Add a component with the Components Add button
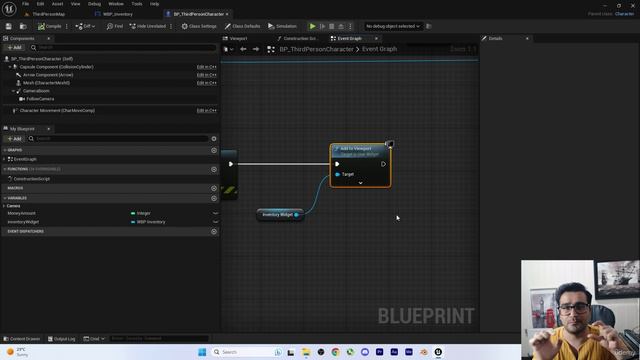Image resolution: width=640 pixels, height=360 pixels. 15,48
